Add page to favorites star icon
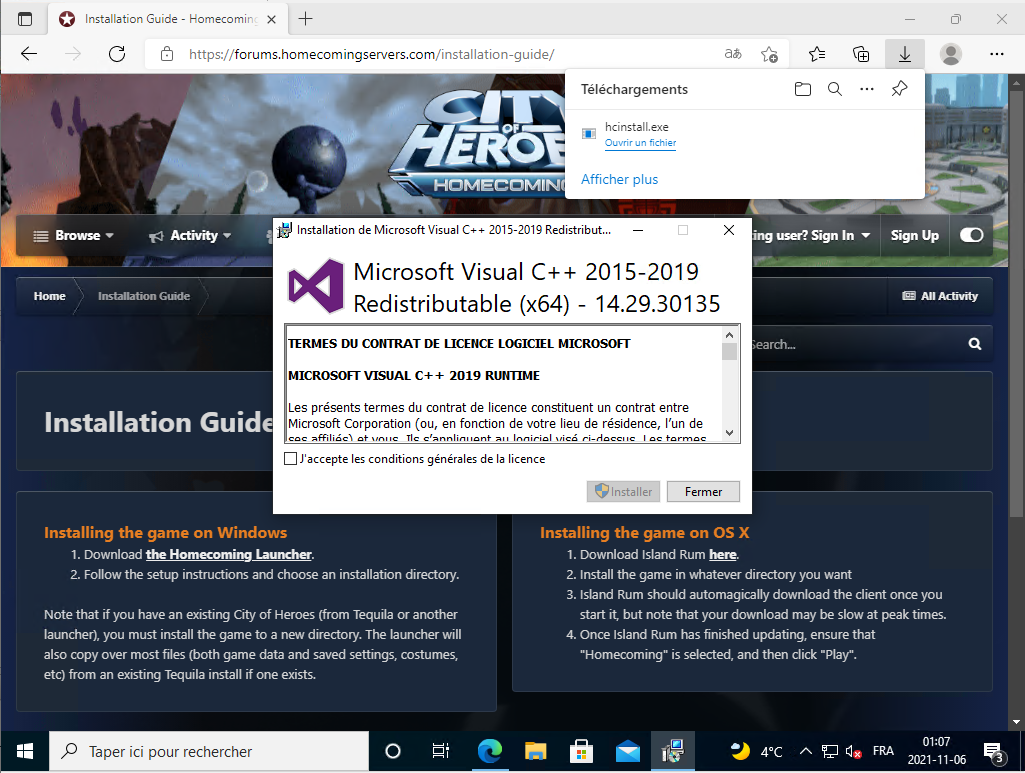Viewport: 1025px width, 773px height. click(x=769, y=54)
